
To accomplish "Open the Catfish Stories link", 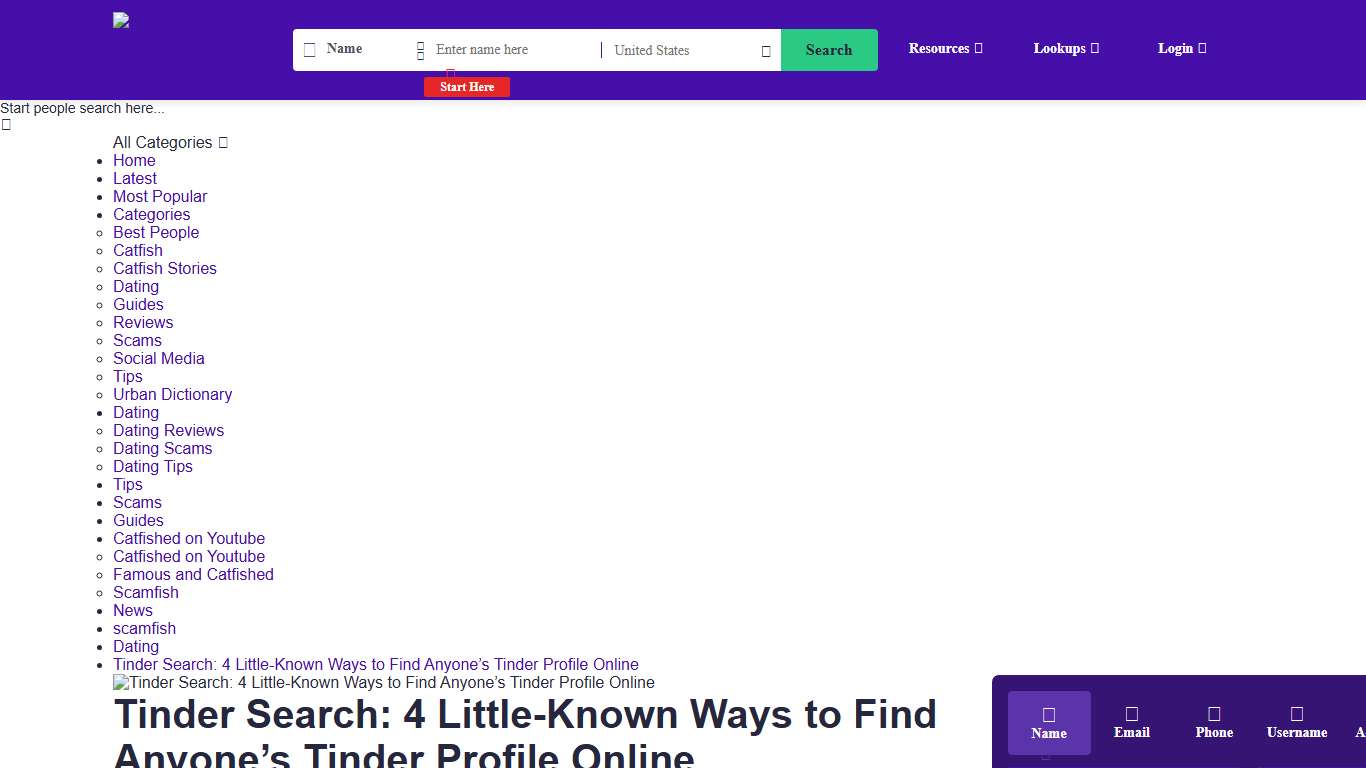I will click(x=165, y=268).
